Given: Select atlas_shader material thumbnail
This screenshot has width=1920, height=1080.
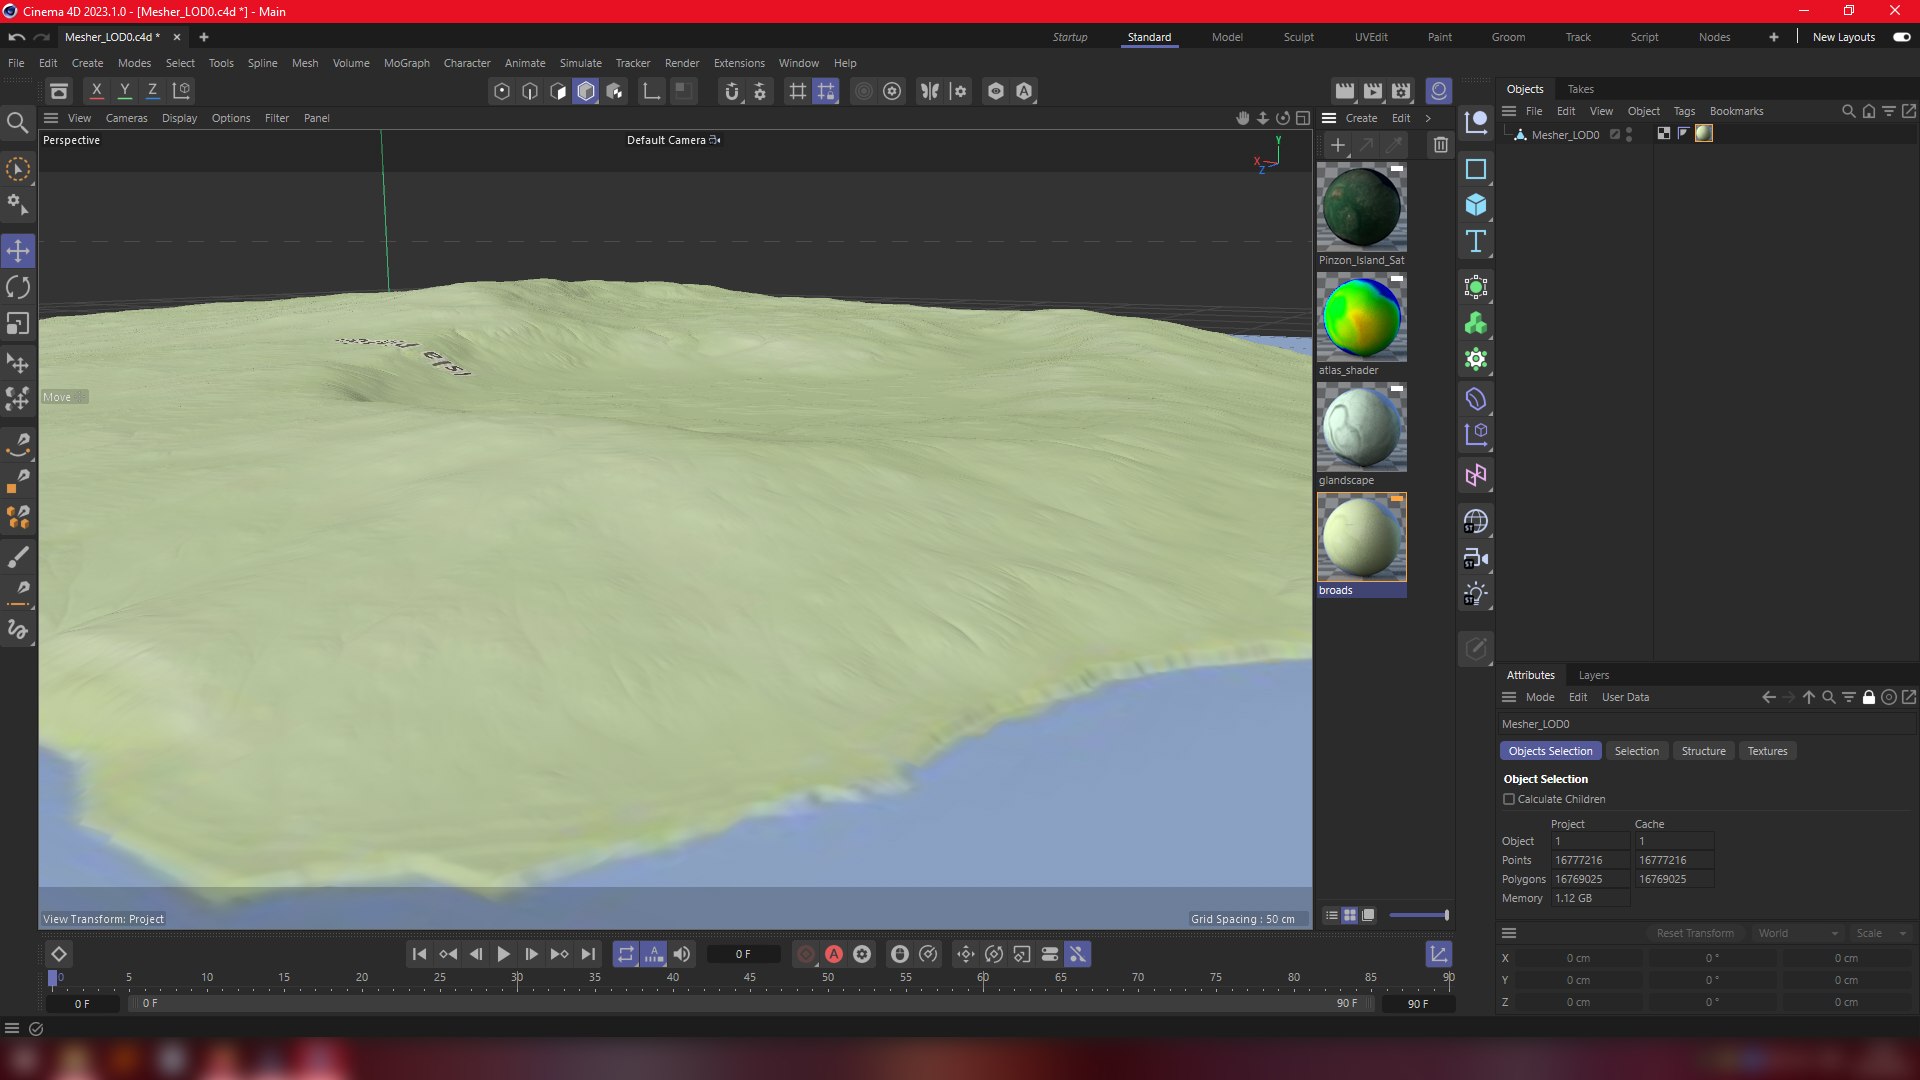Looking at the screenshot, I should 1361,317.
